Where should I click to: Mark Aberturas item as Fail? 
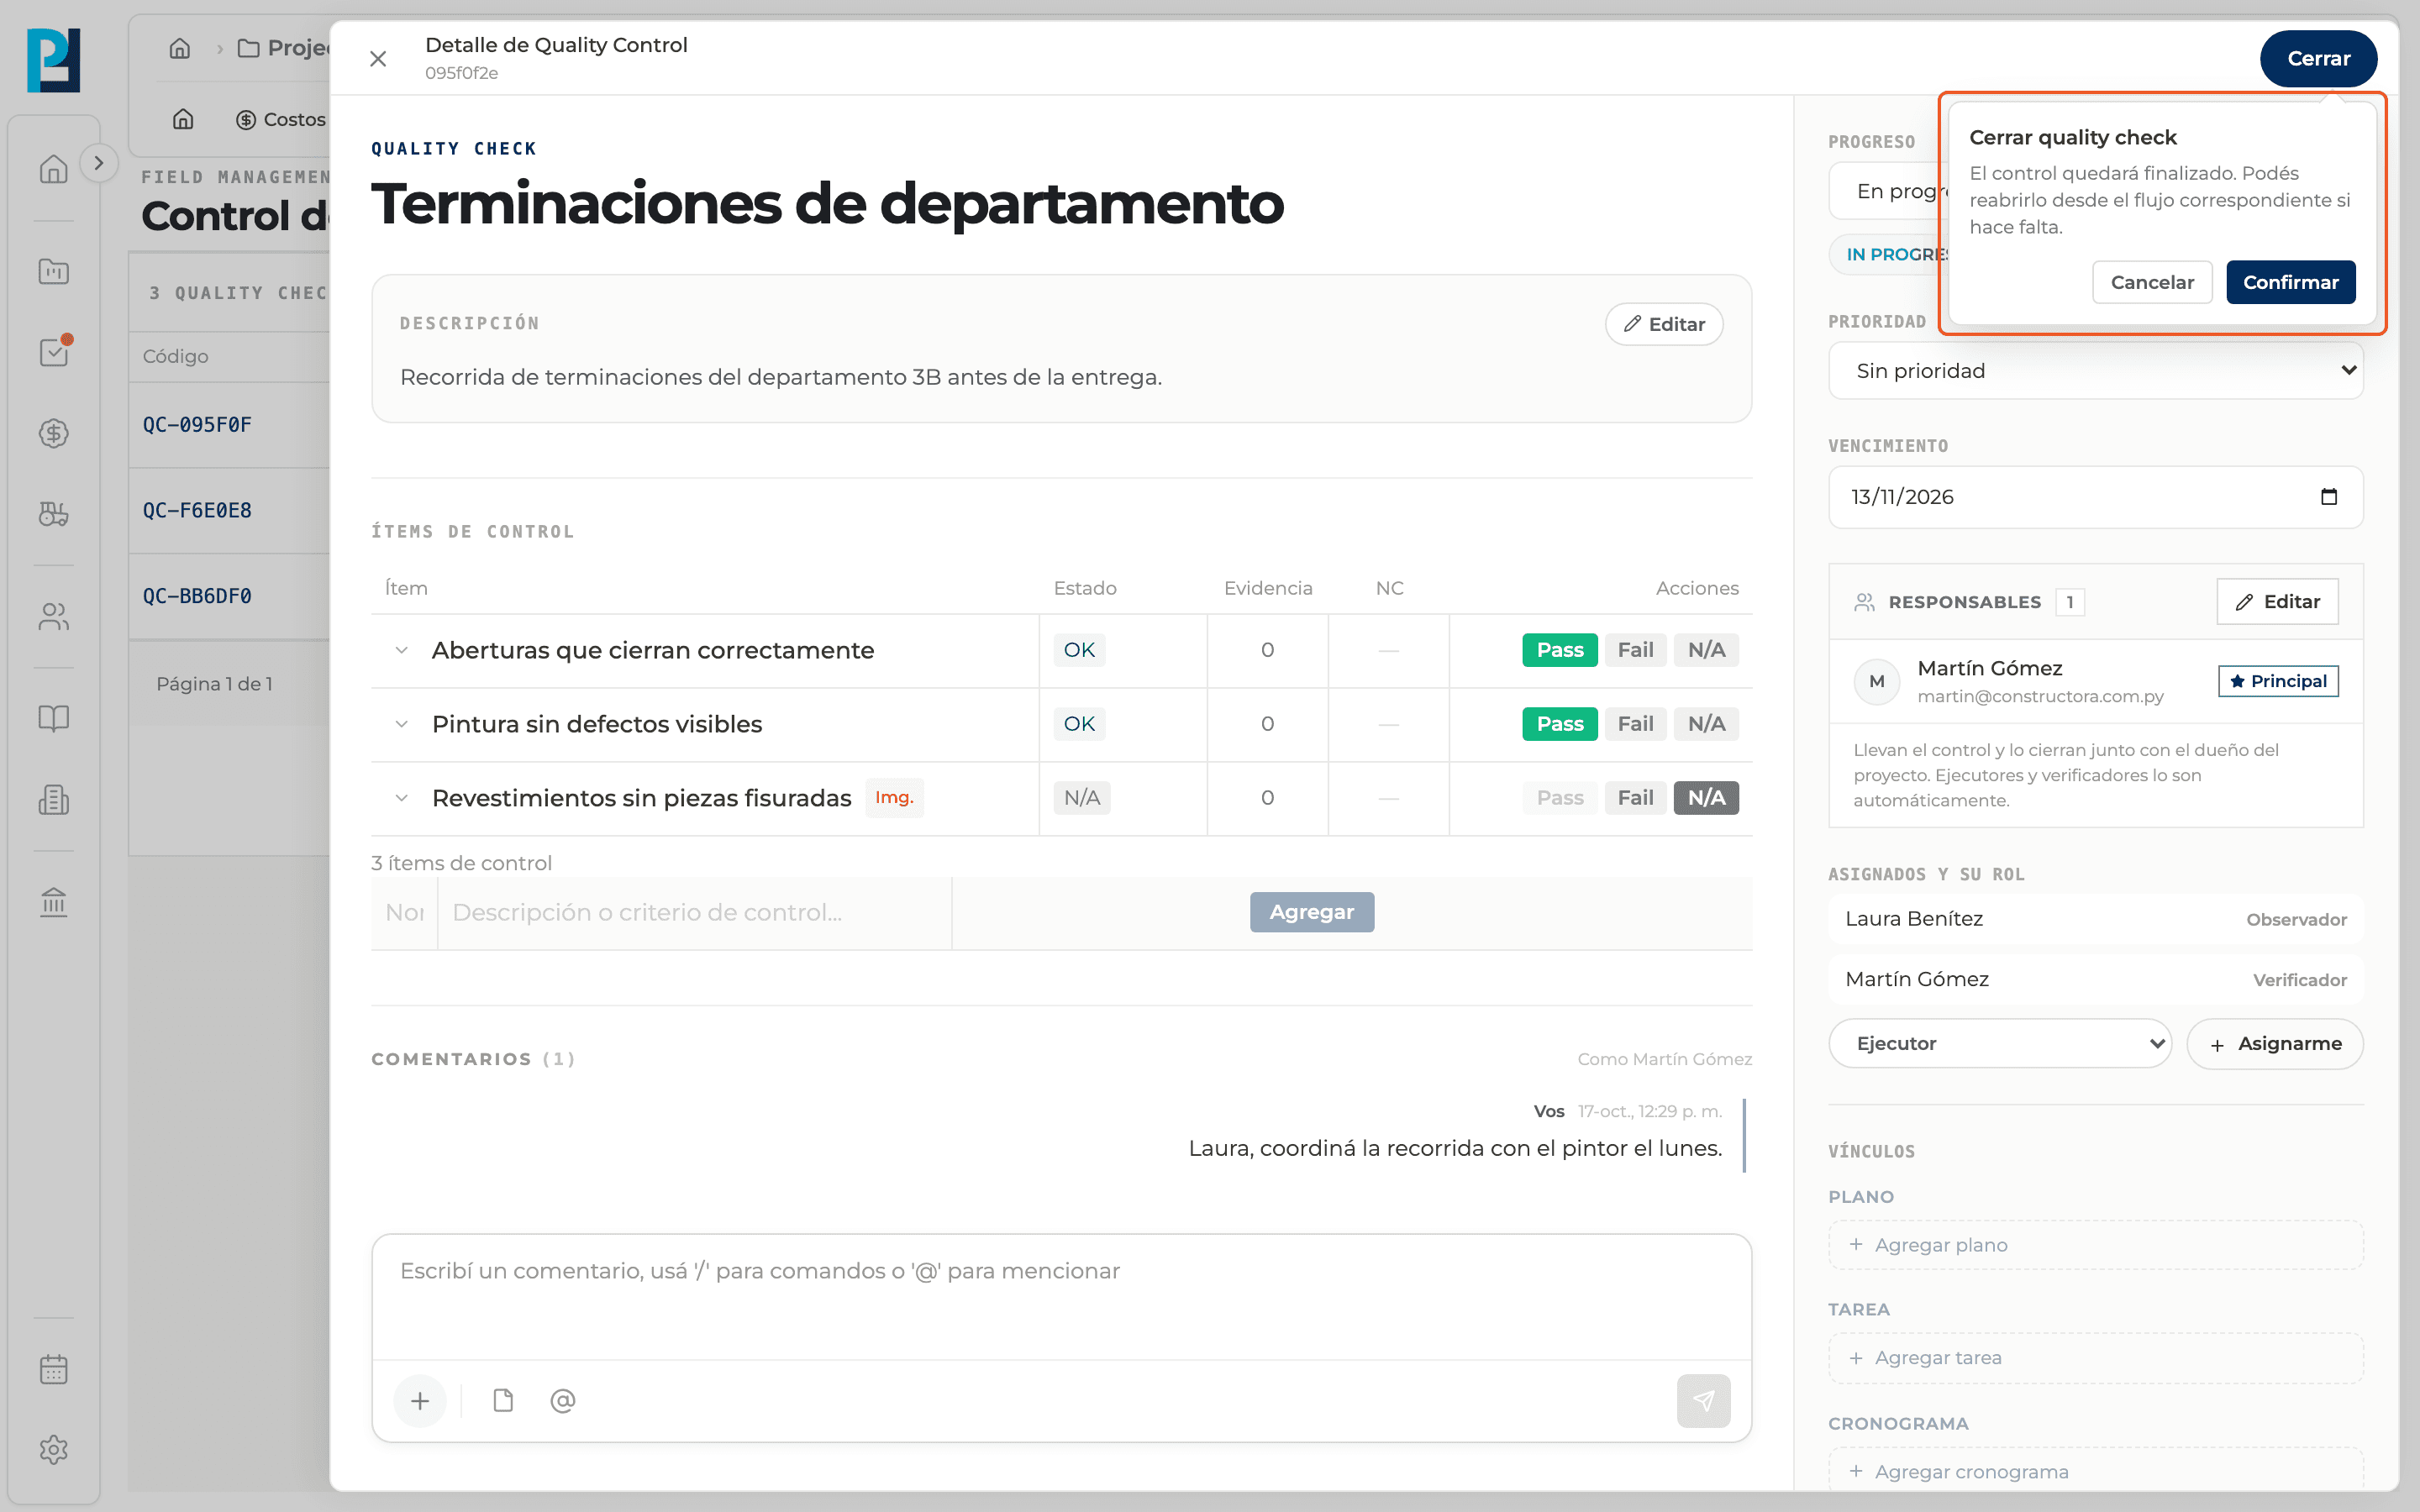1636,650
